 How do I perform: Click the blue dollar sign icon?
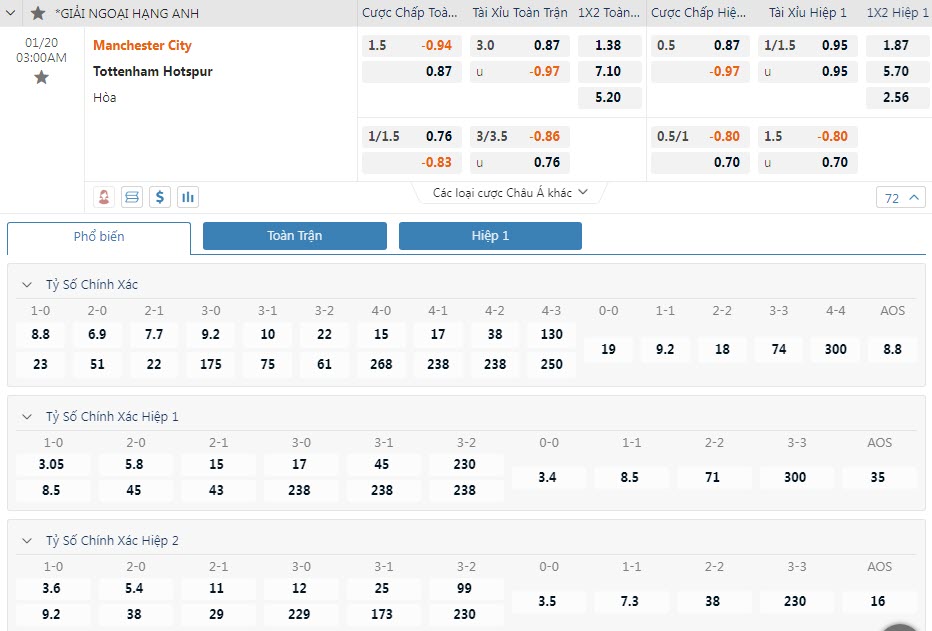[x=160, y=196]
